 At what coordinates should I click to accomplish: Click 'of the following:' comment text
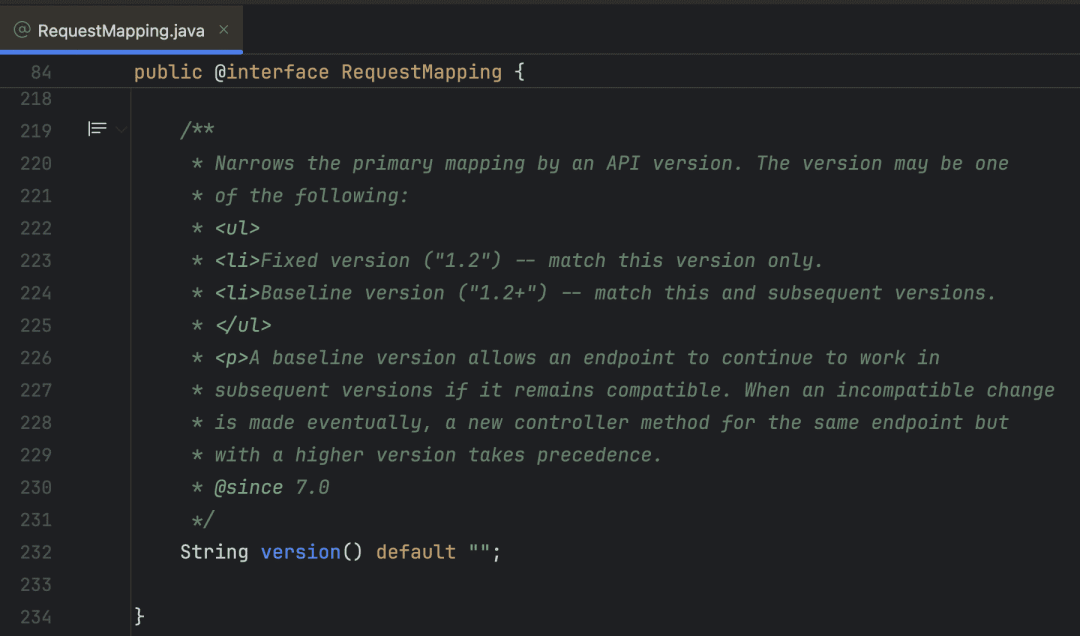tap(311, 196)
